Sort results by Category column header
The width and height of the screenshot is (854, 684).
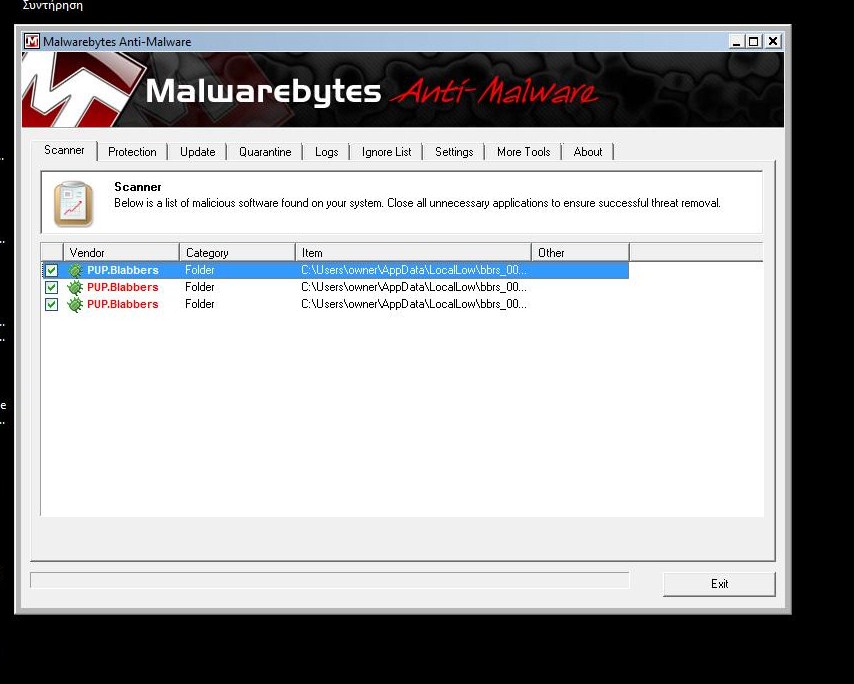point(237,253)
